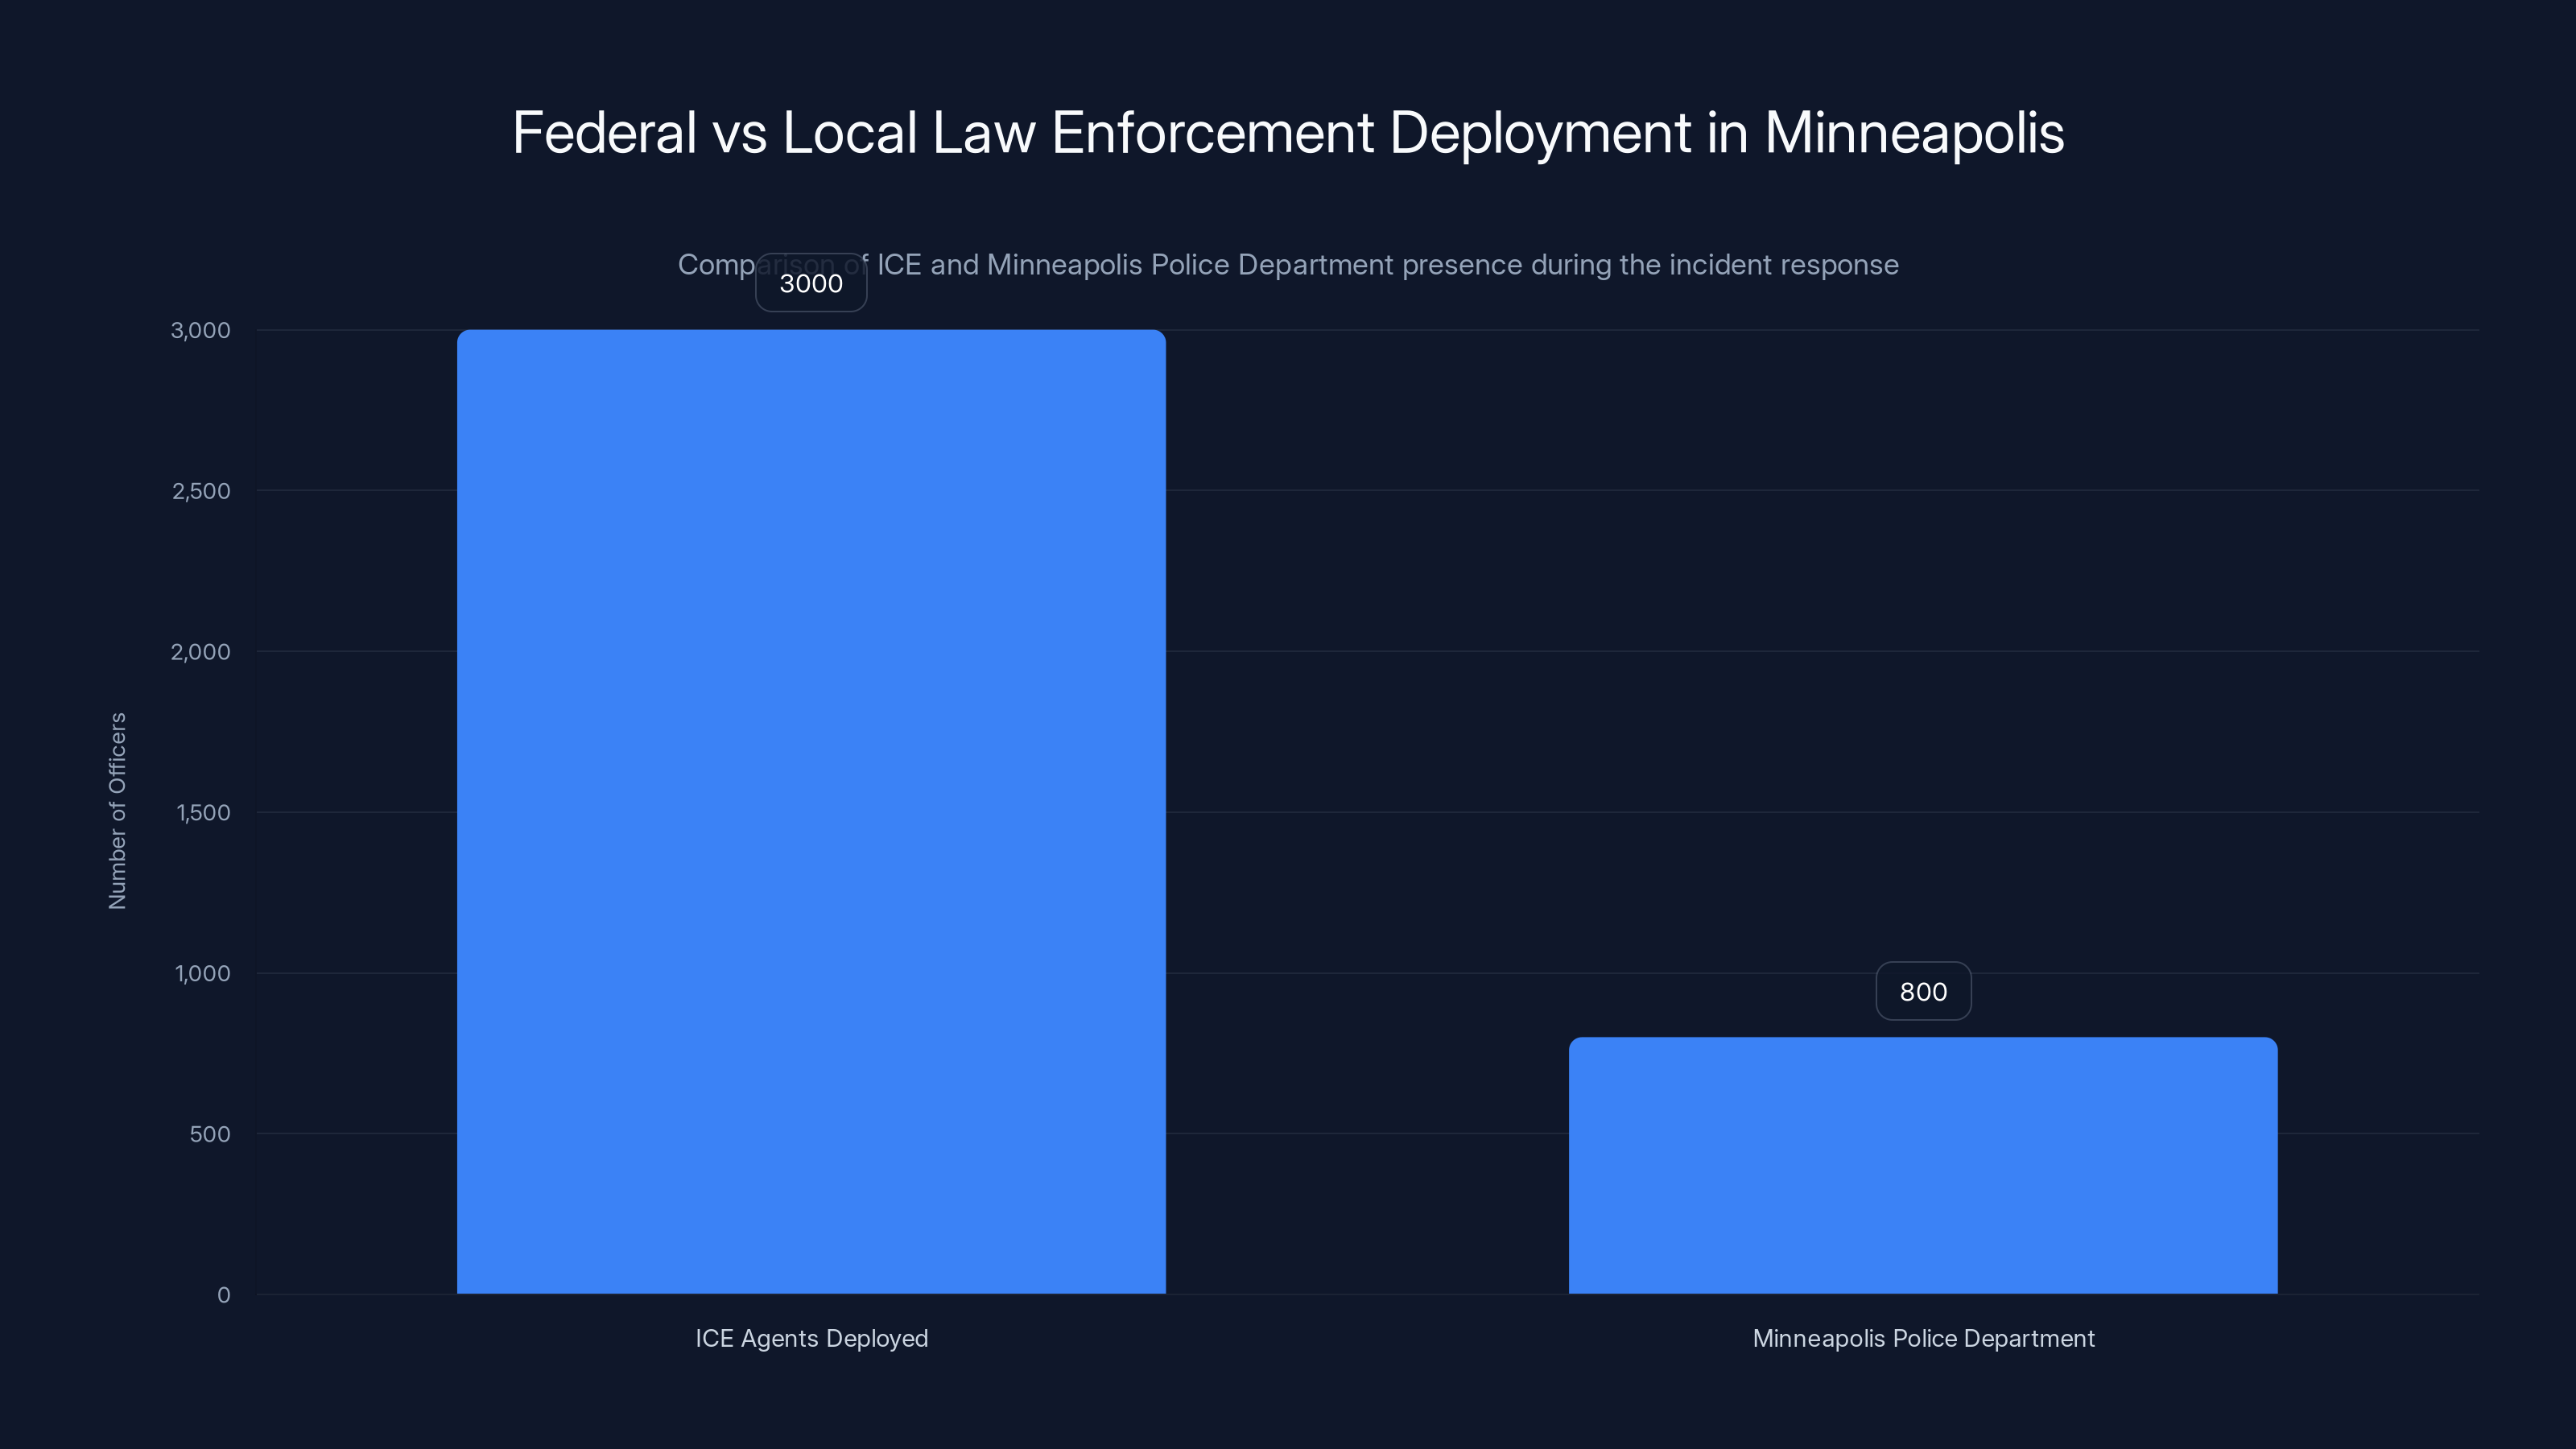Select the 800 value label
The height and width of the screenshot is (1449, 2576).
point(1922,991)
